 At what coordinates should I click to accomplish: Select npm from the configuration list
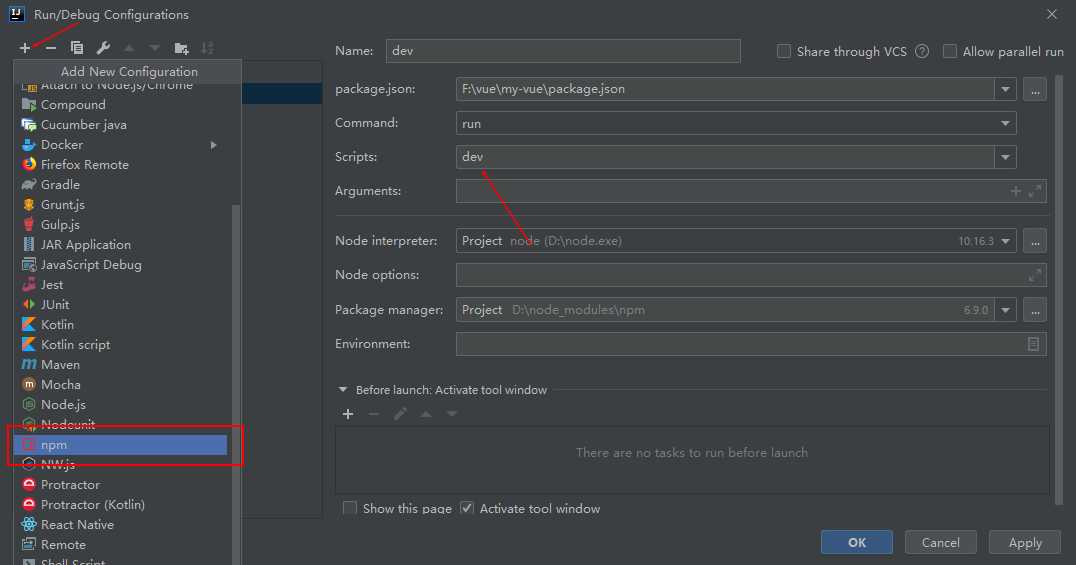coord(120,445)
